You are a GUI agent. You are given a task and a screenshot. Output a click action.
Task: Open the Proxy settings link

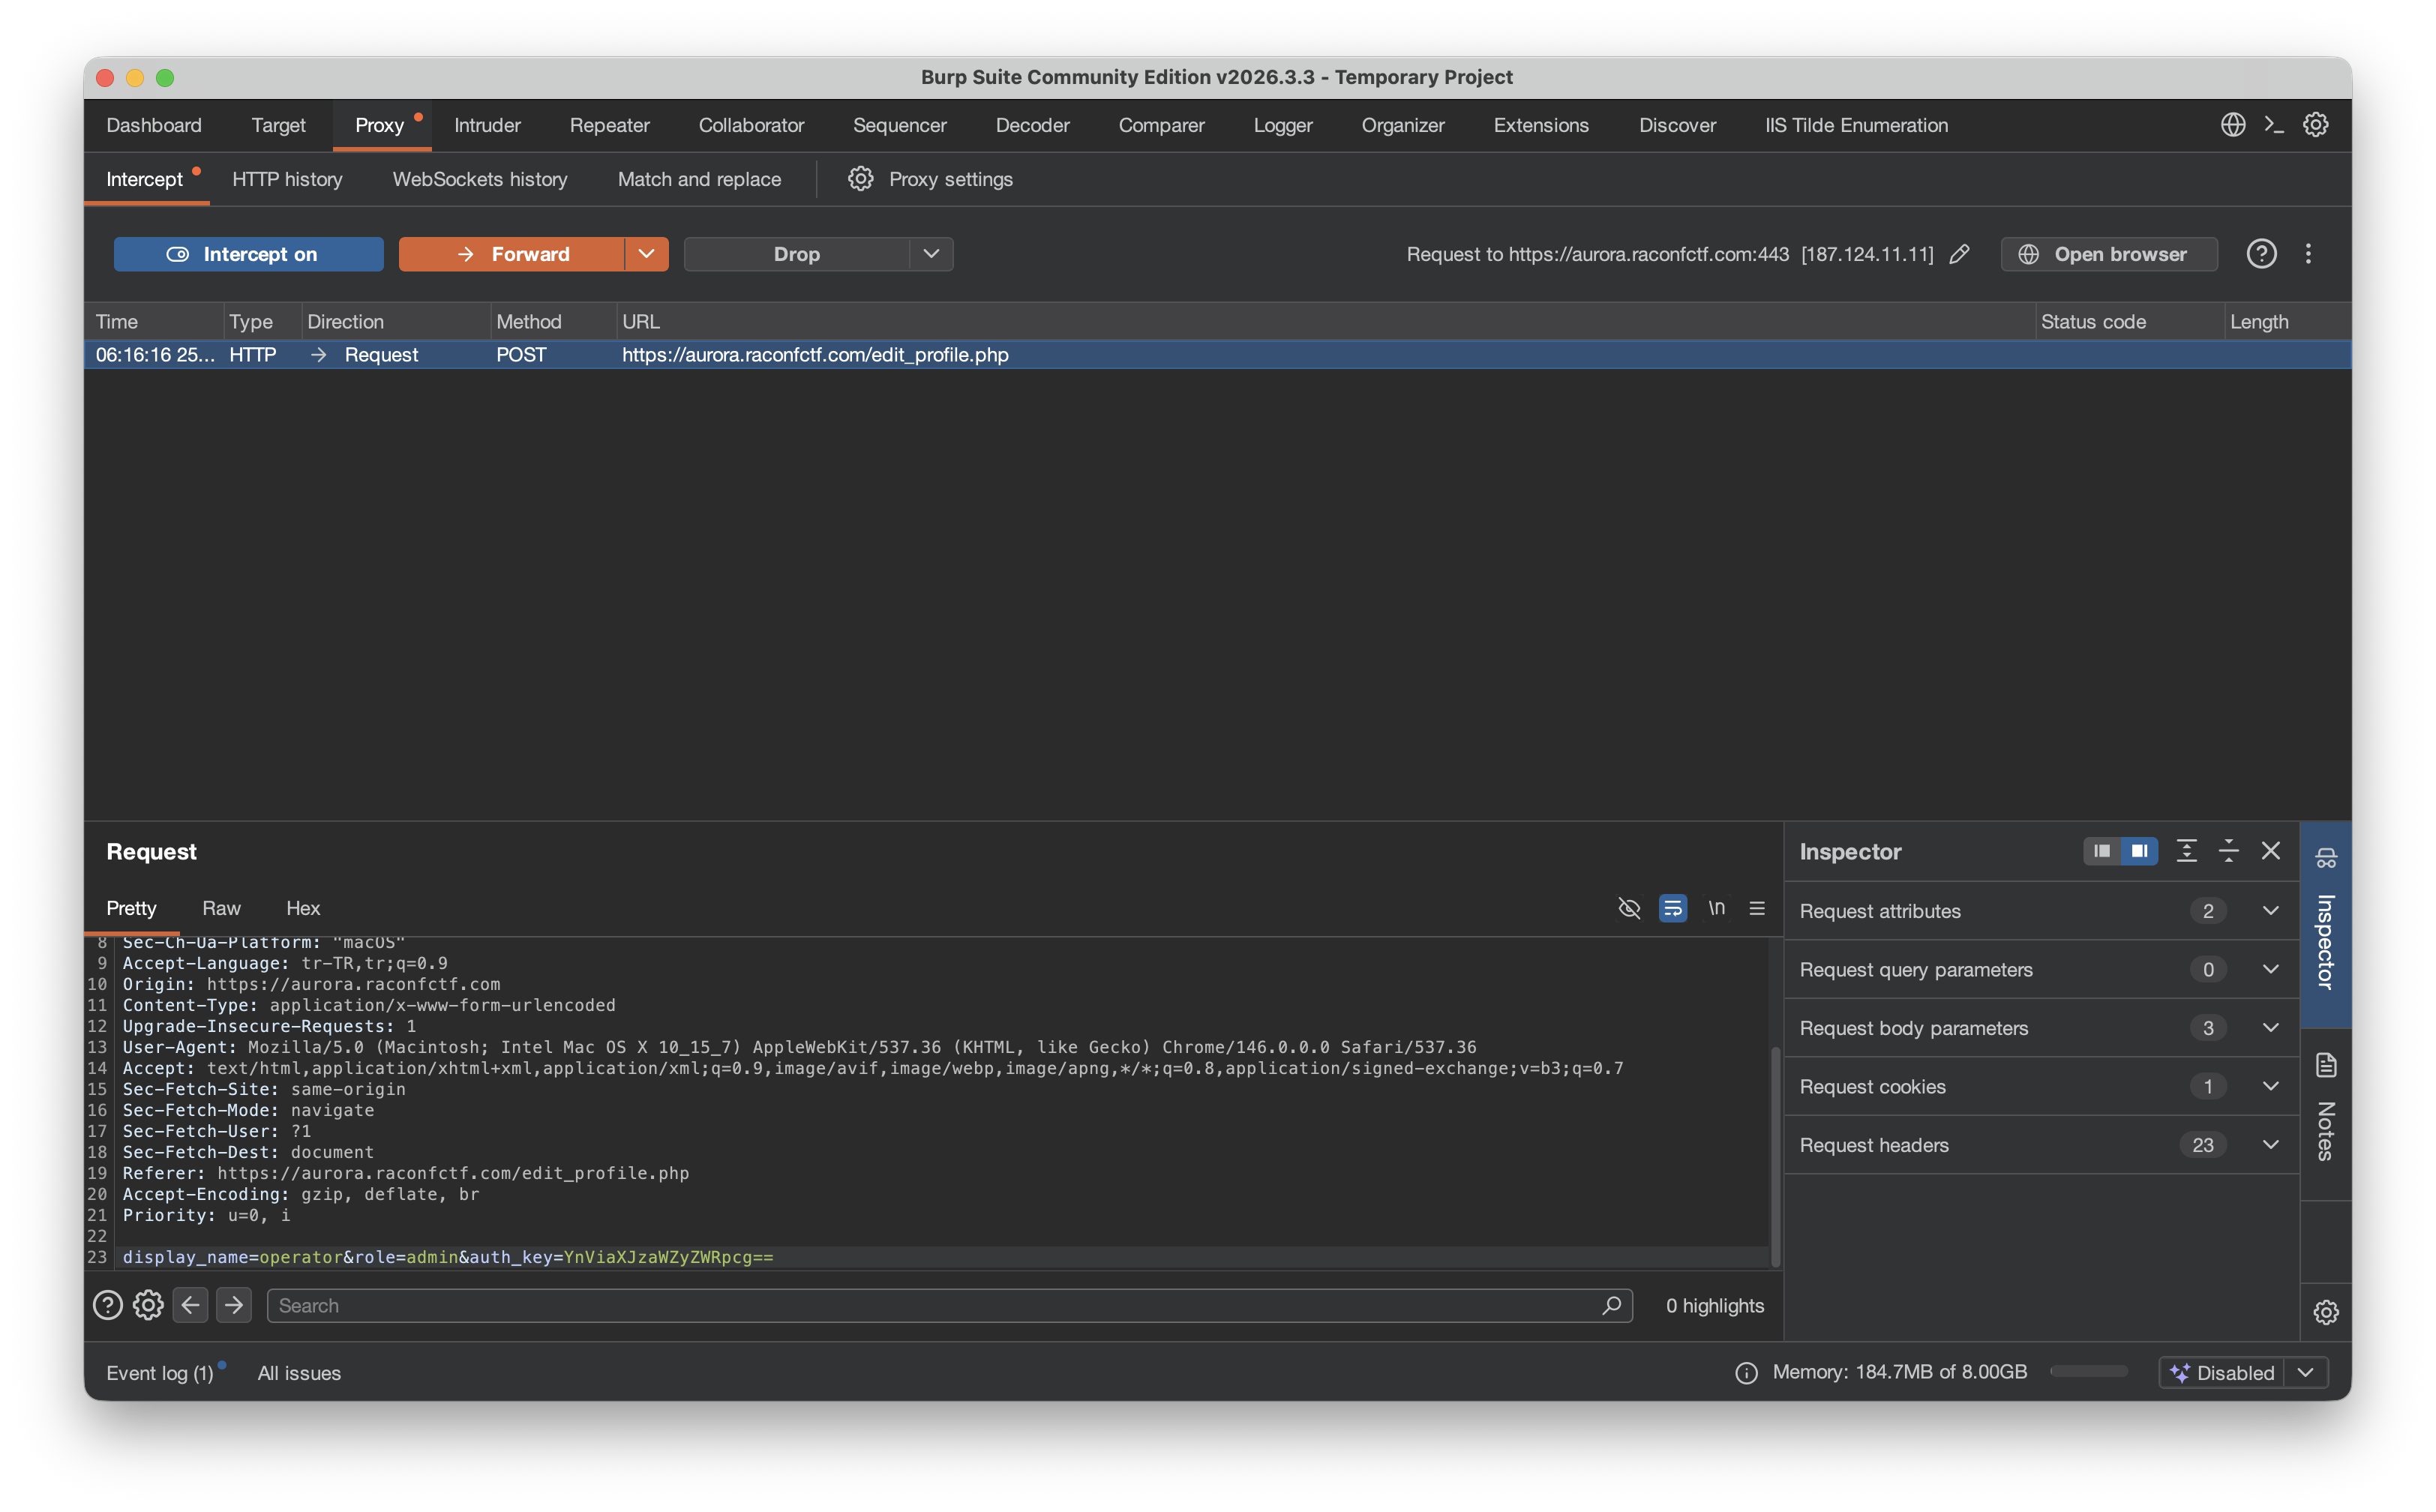point(950,179)
